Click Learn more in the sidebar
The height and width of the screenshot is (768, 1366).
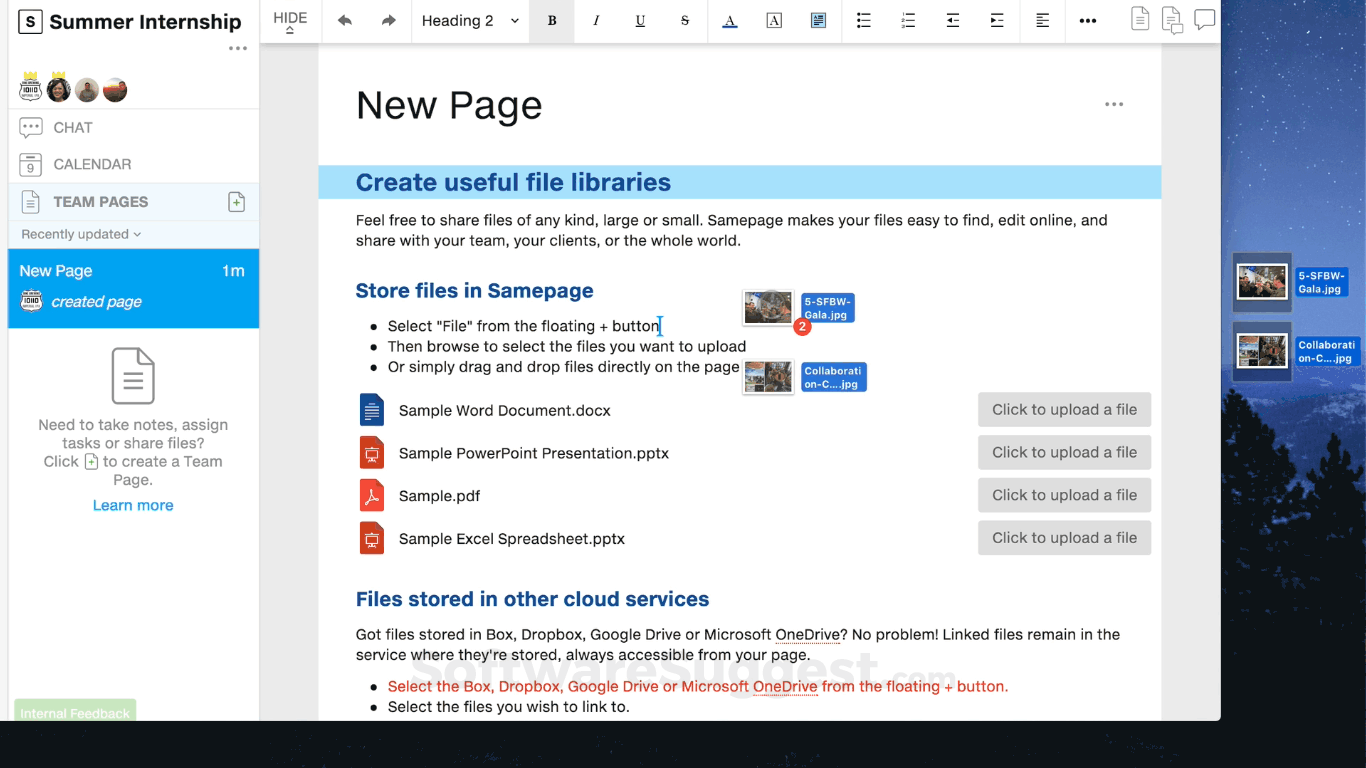132,505
